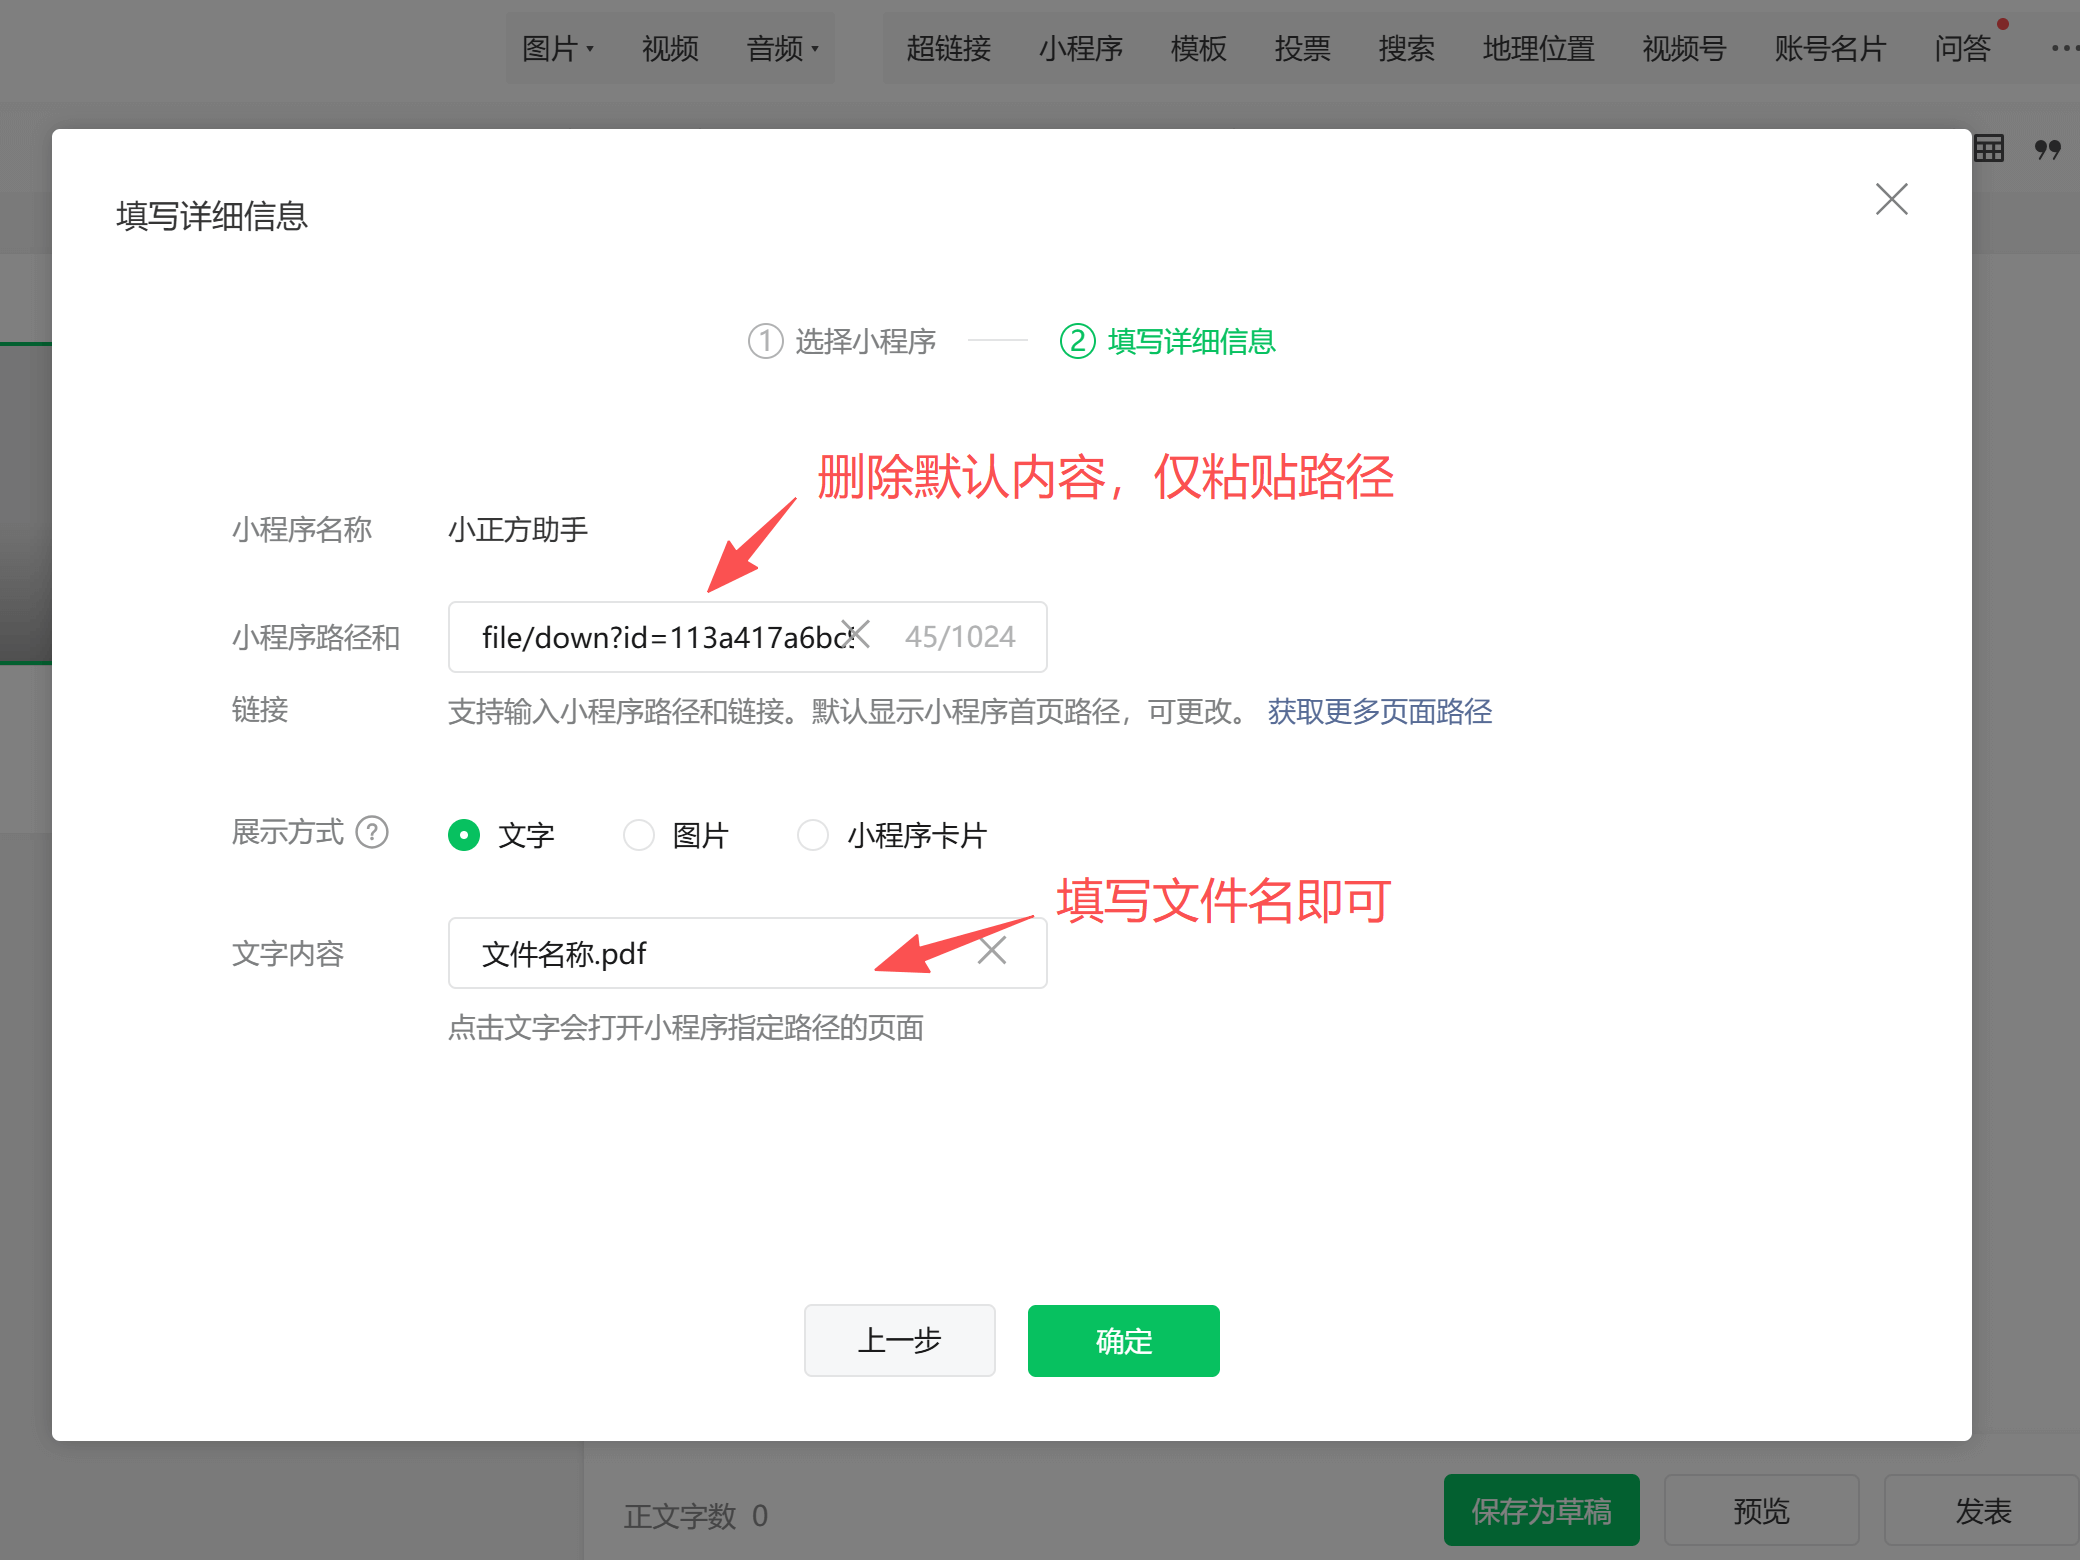Screen dimensions: 2080x1560
Task: Open the 投票 toolbar item
Action: coord(1302,48)
